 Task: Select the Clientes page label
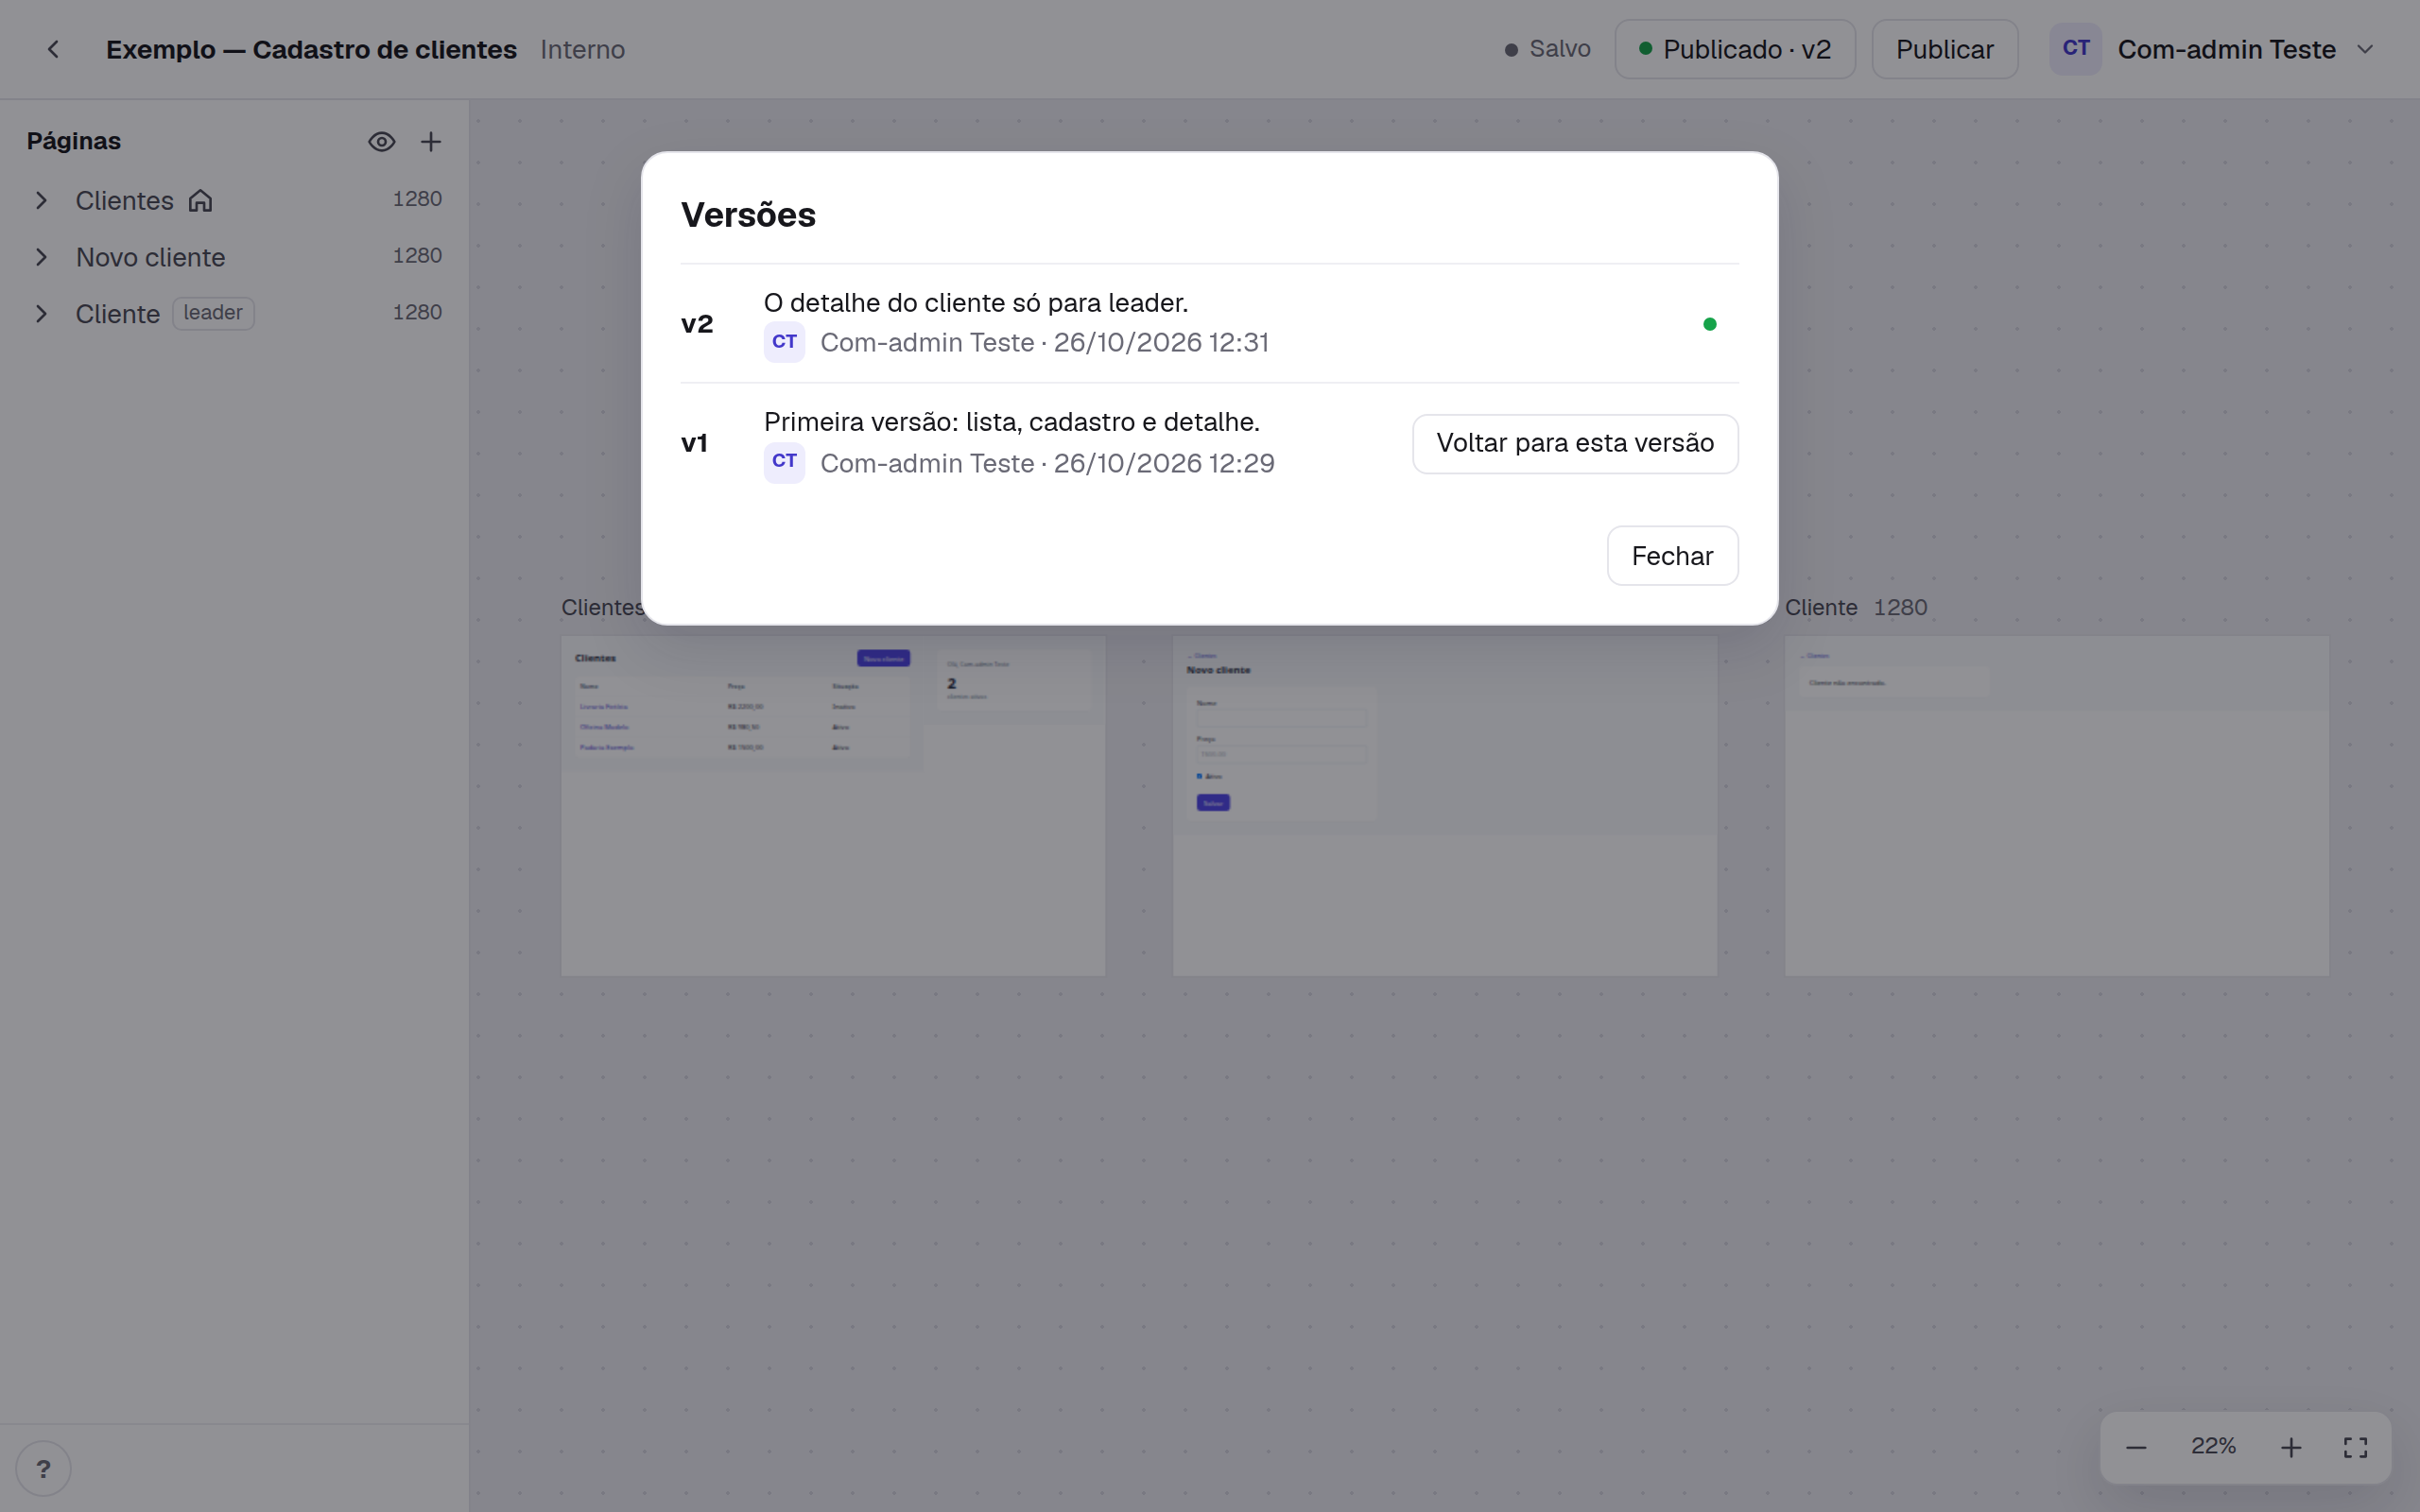(x=125, y=200)
